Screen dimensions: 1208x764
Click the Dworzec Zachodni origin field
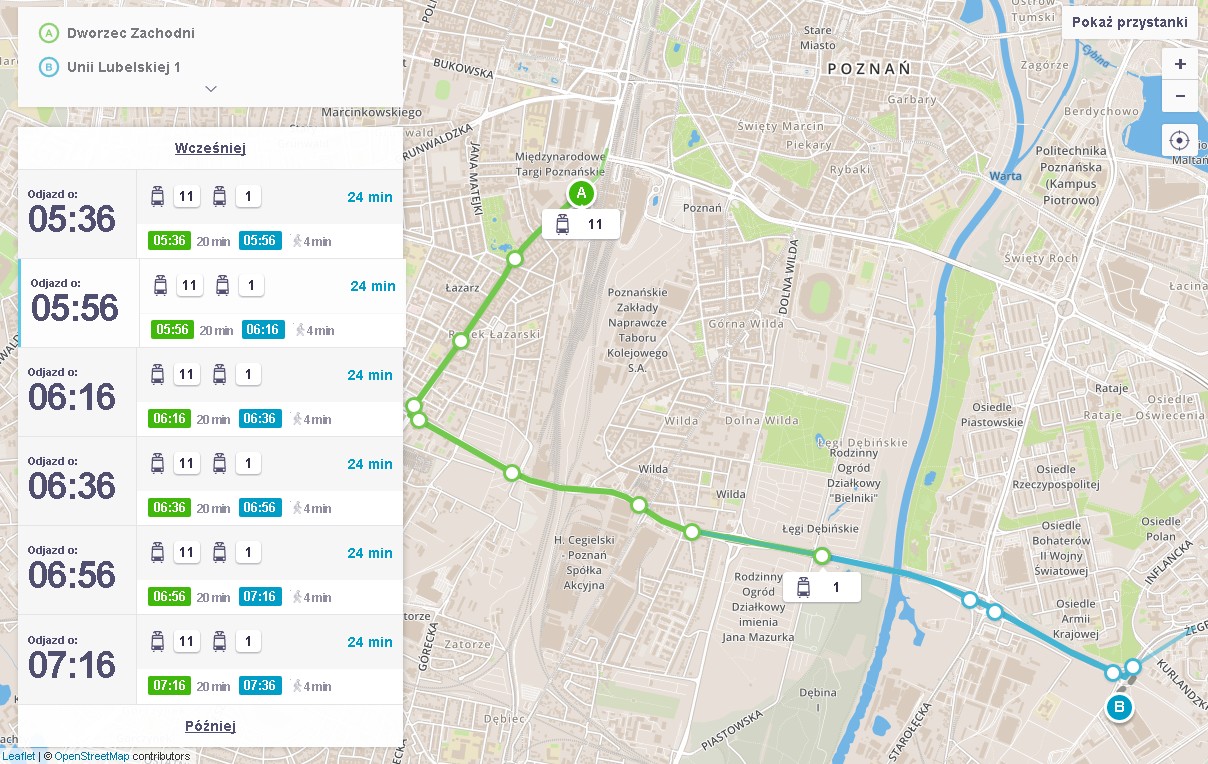coord(131,33)
